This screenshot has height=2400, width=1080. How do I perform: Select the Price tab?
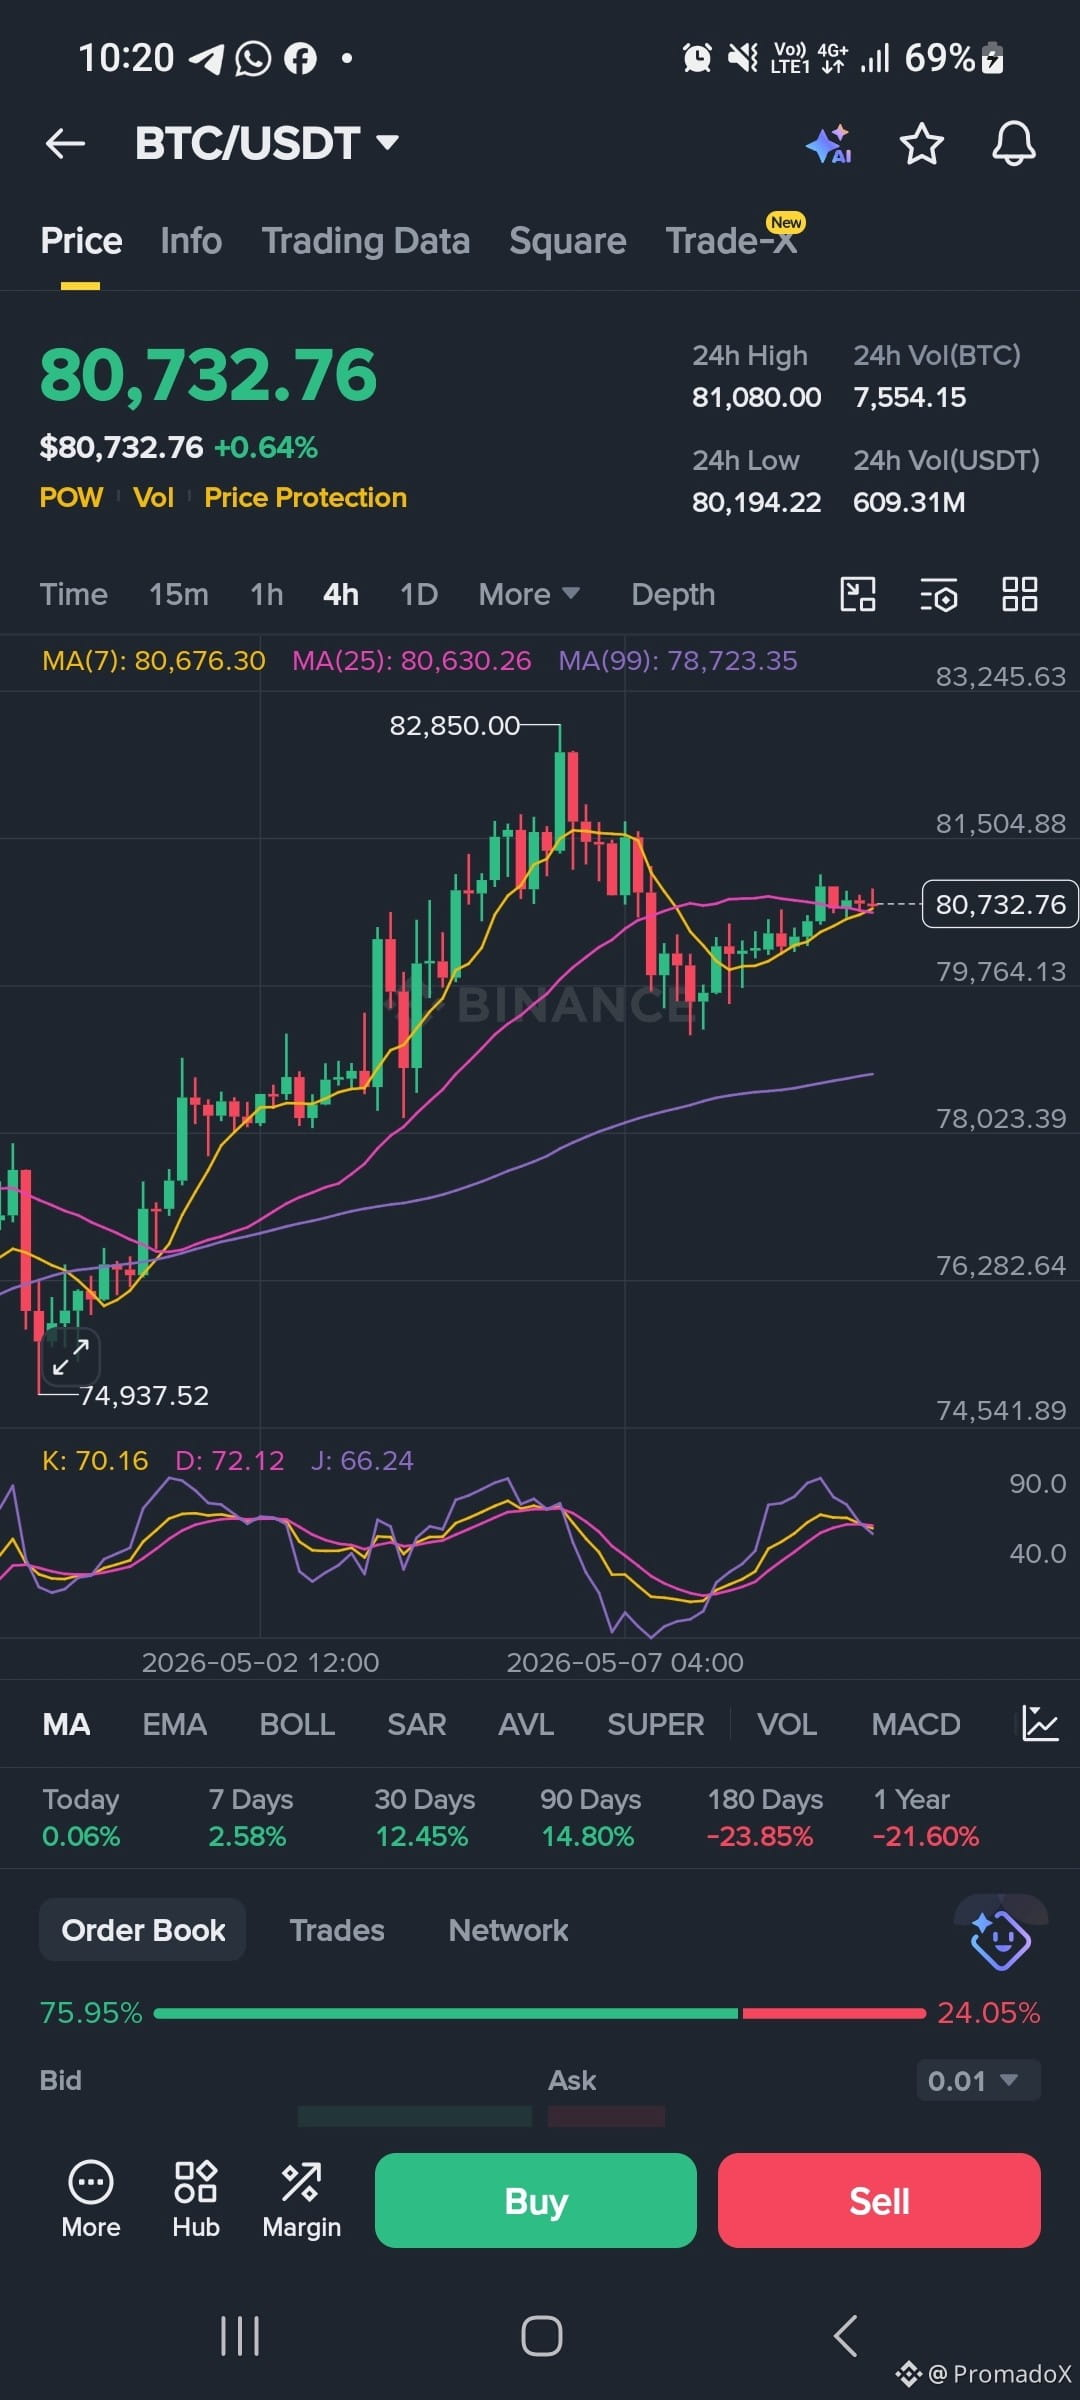[x=81, y=241]
